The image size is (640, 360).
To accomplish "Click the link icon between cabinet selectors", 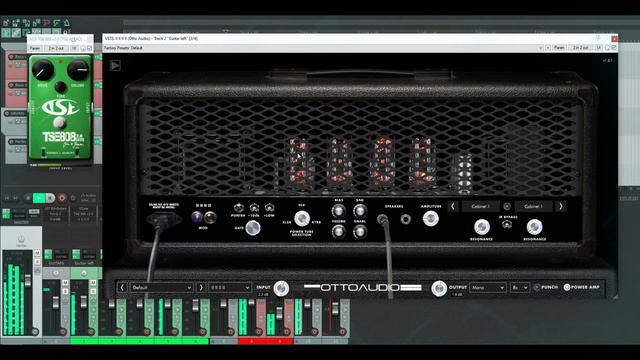I will (507, 207).
